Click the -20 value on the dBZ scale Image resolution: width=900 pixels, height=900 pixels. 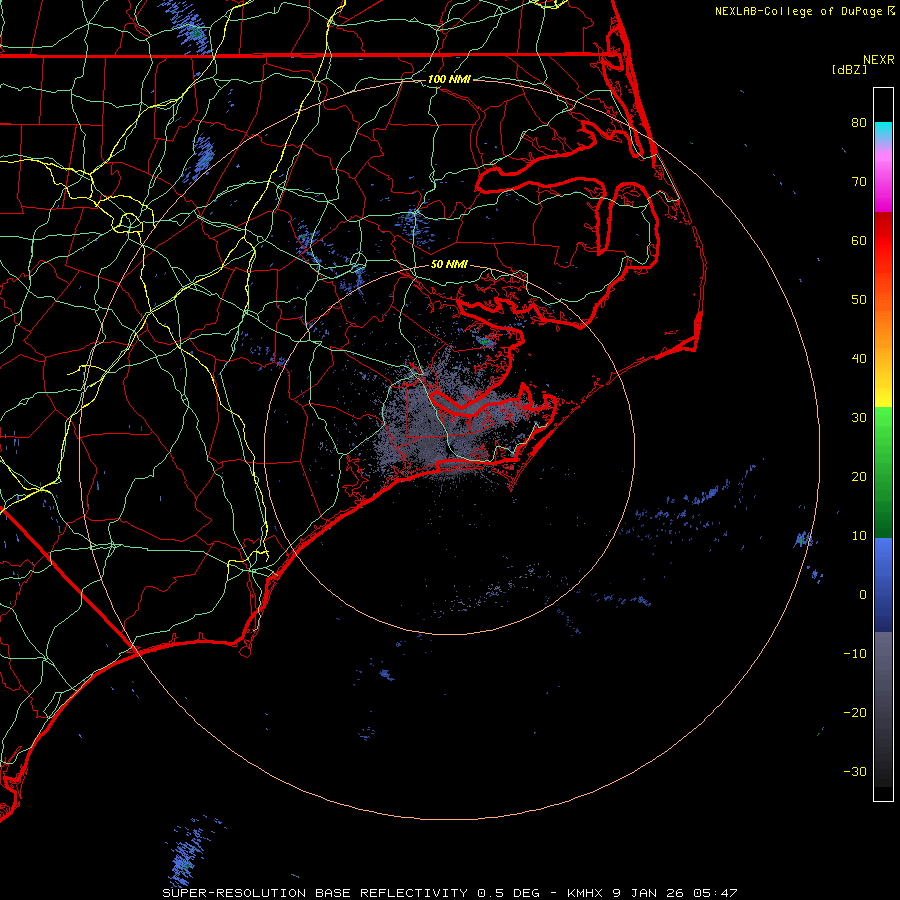coord(855,712)
